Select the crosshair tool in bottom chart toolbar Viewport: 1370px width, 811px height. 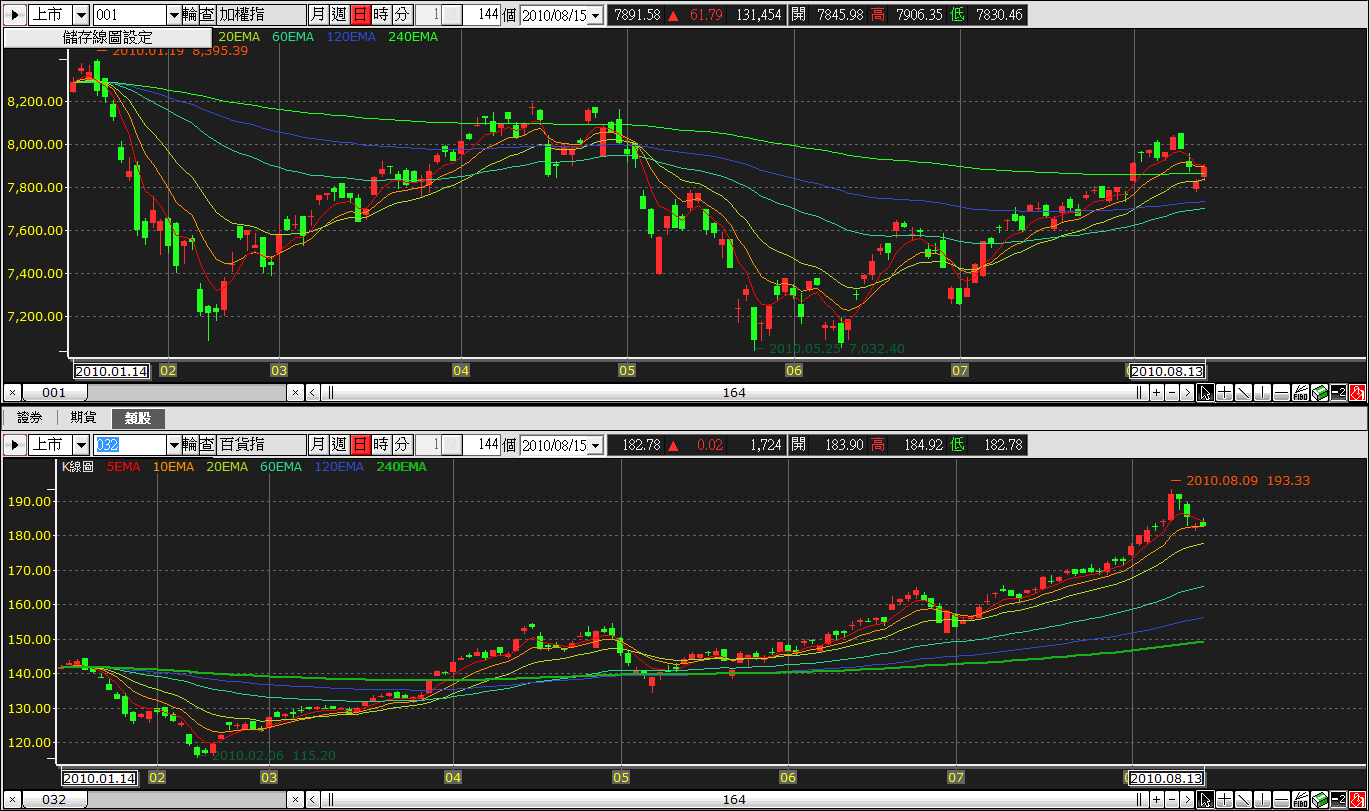click(1224, 799)
